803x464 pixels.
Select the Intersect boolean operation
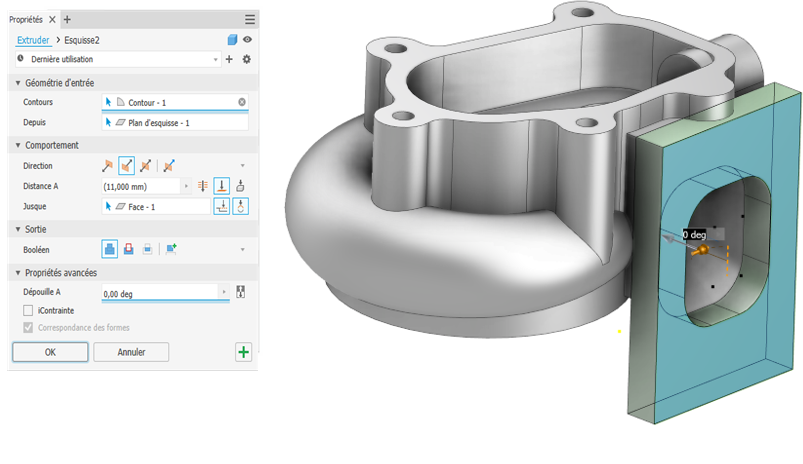(147, 249)
